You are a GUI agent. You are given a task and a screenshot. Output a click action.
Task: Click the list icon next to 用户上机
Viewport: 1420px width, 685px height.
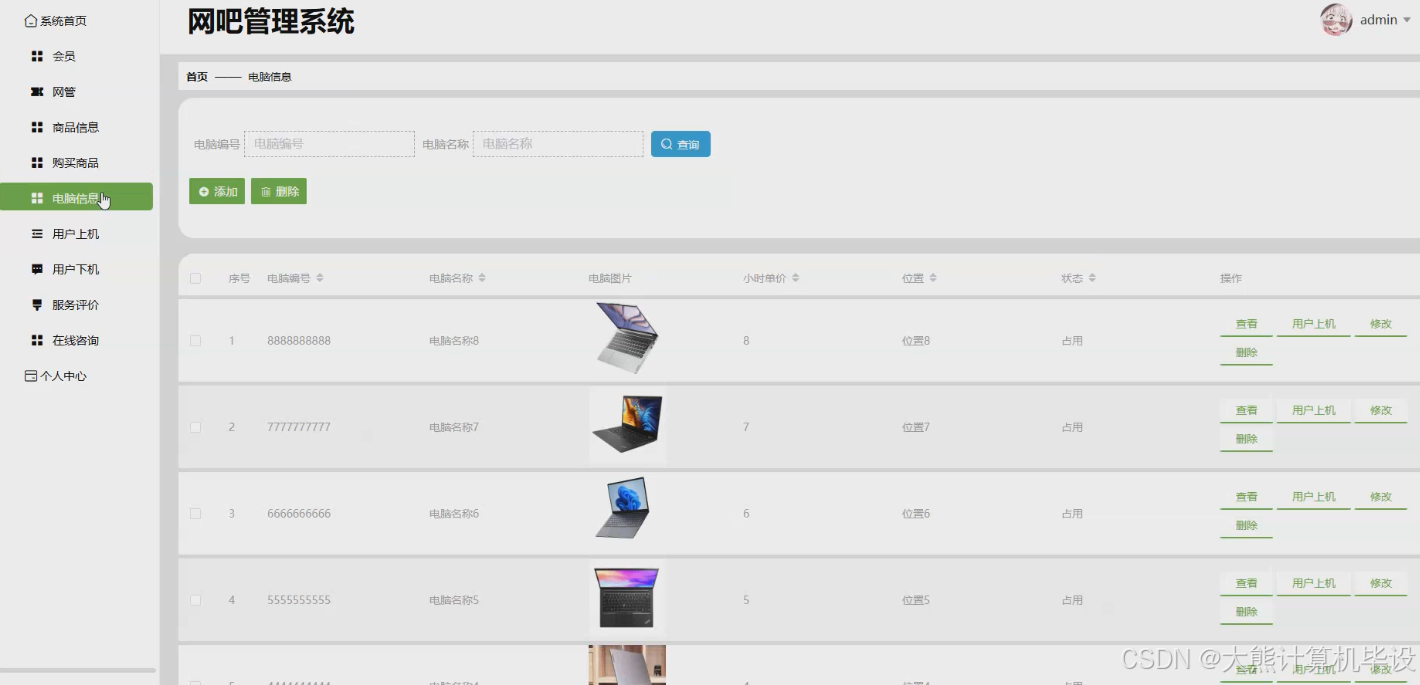click(x=37, y=234)
